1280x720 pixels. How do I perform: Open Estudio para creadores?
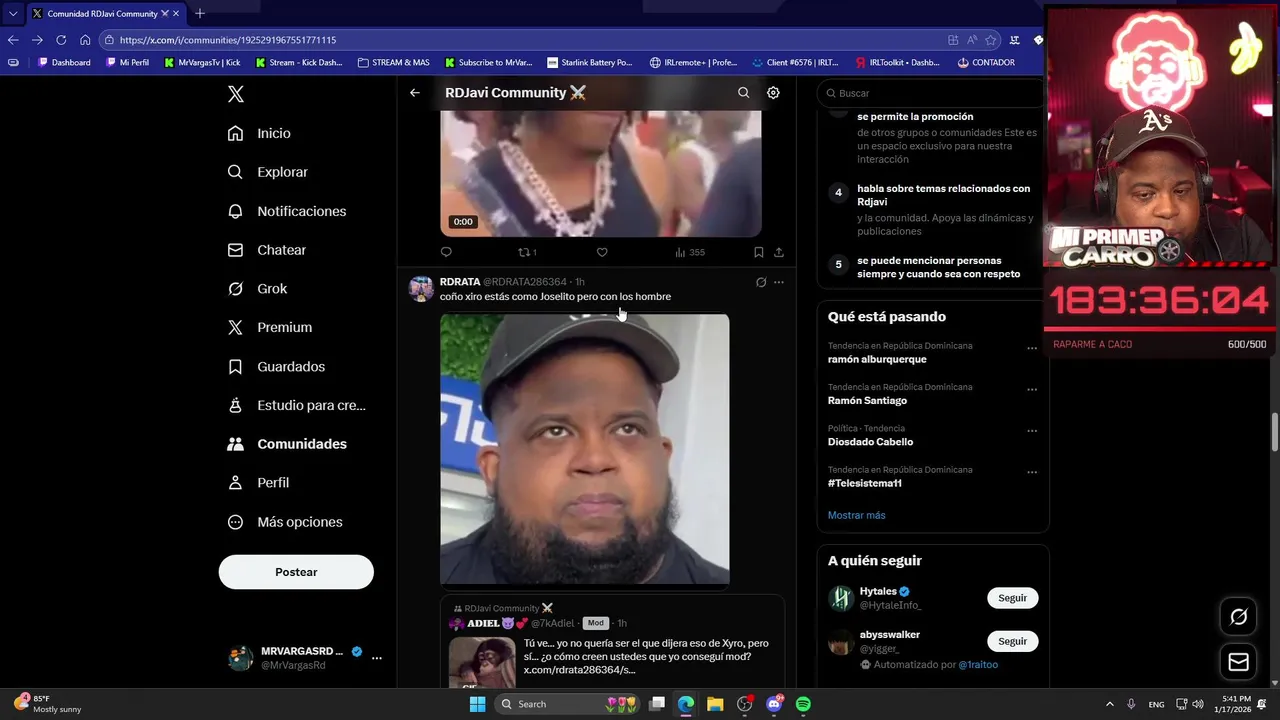pyautogui.click(x=296, y=405)
